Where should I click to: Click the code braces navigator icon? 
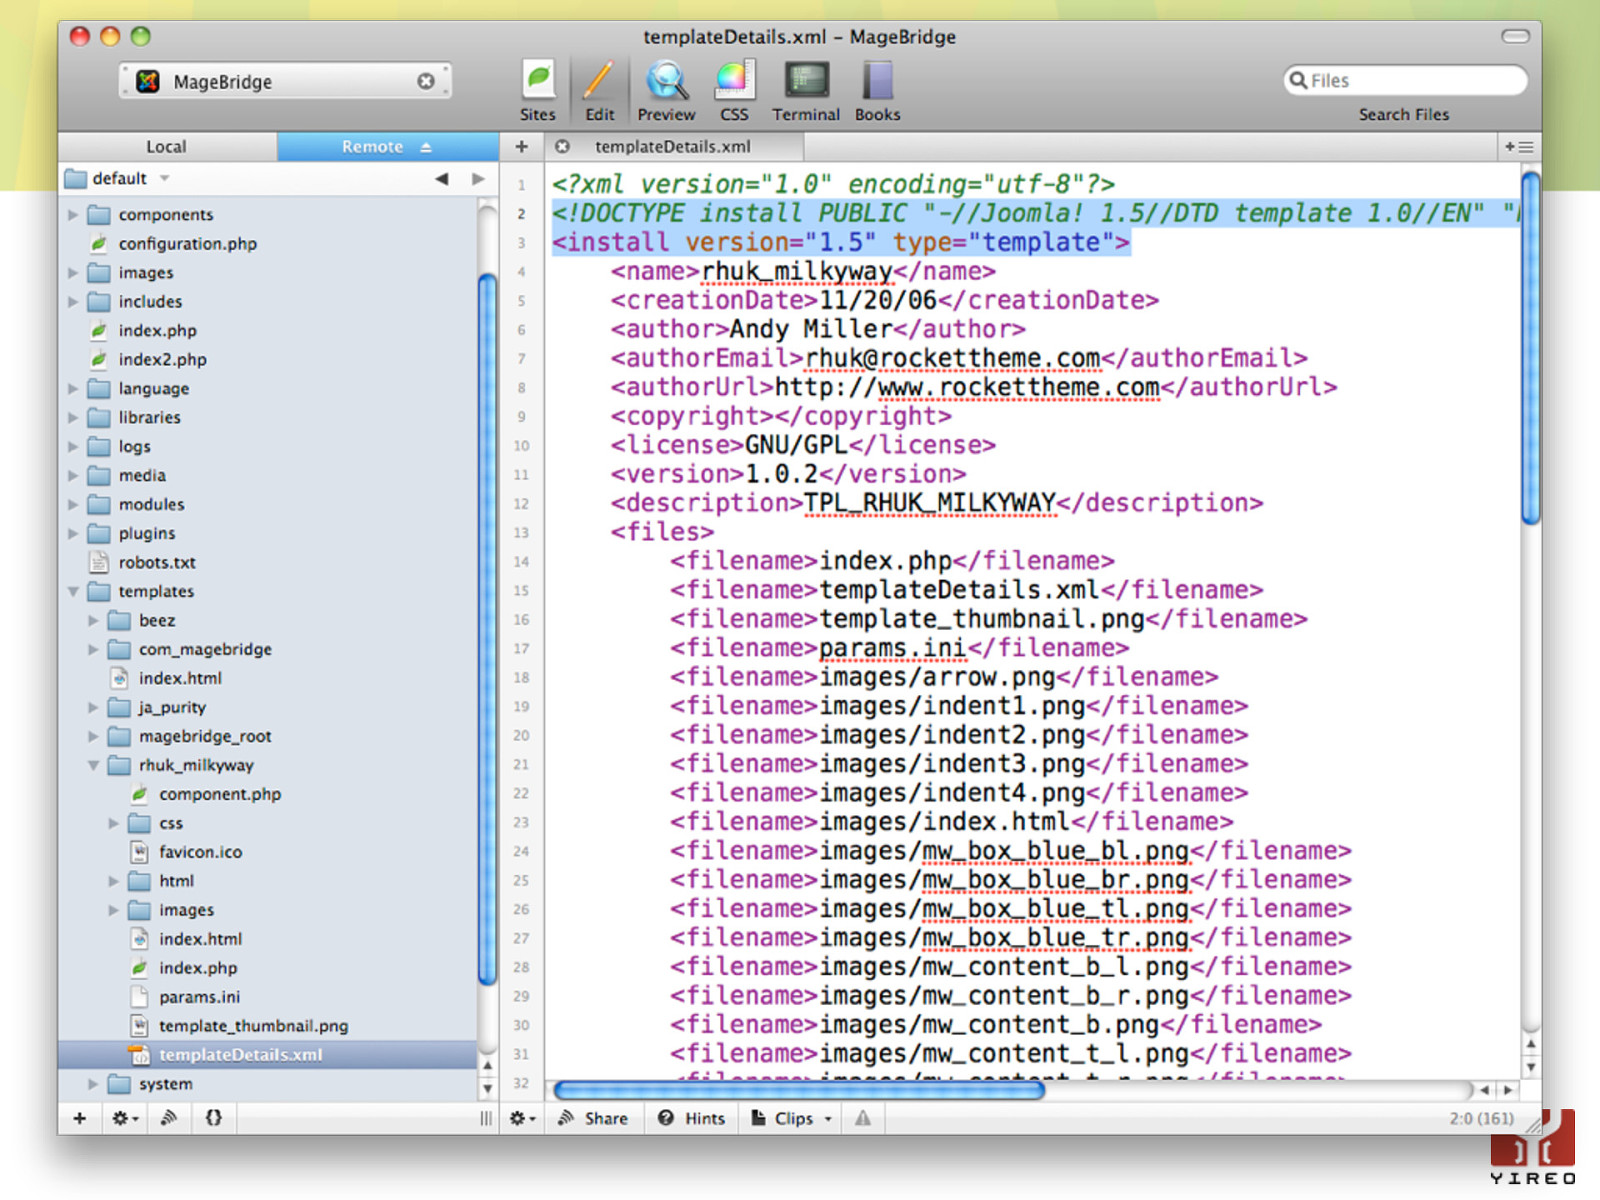pyautogui.click(x=213, y=1118)
